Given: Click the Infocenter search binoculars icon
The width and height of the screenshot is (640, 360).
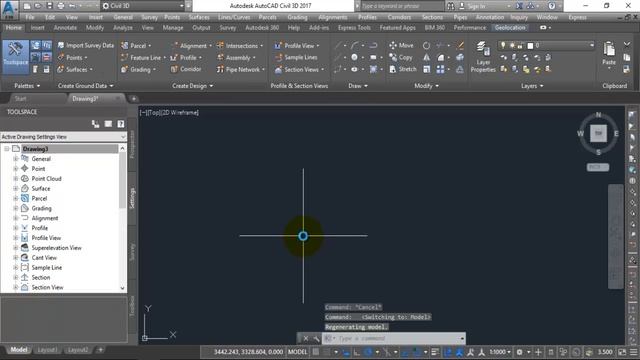Looking at the screenshot, I should click(x=451, y=6).
